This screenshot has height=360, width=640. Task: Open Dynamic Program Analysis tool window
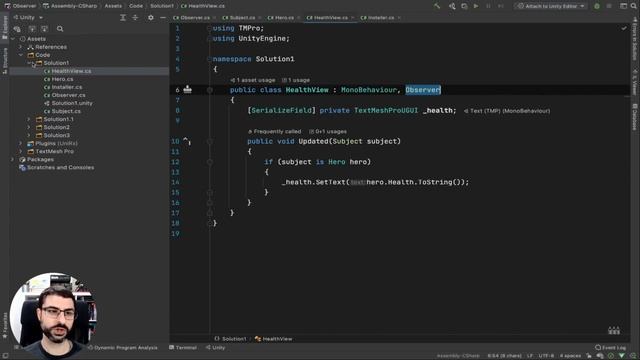coord(122,347)
